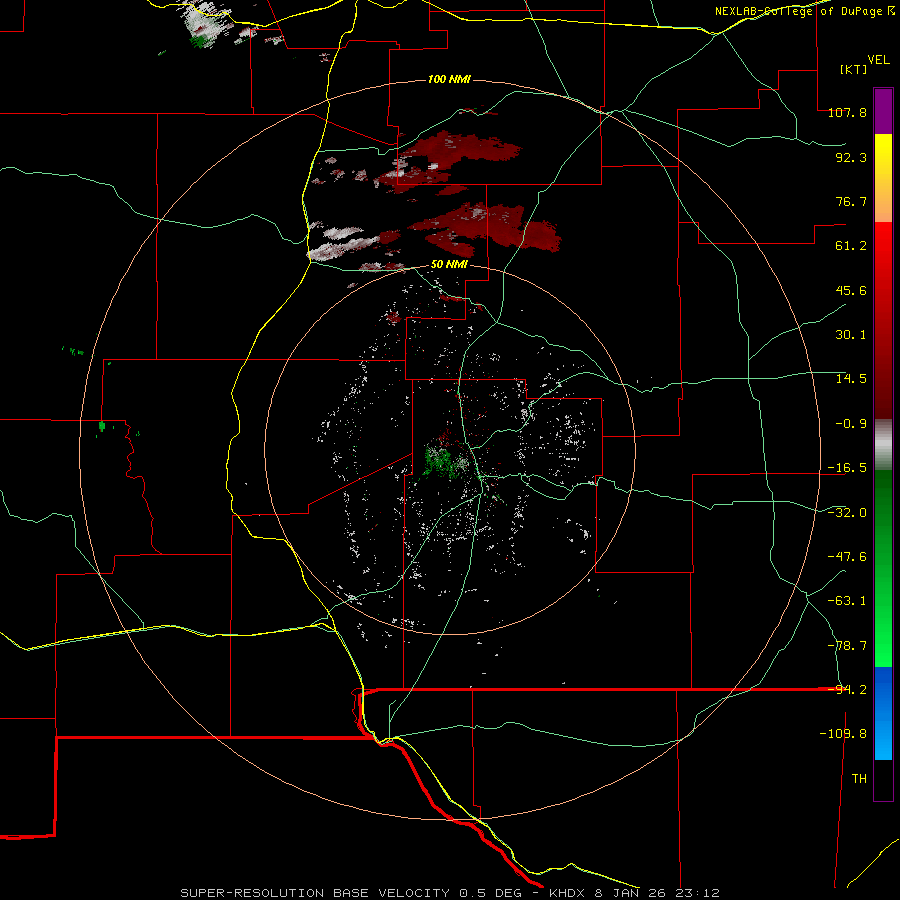Click the large dark red echo north of 50 NMI ring
Viewport: 900px width, 900px height.
click(488, 227)
